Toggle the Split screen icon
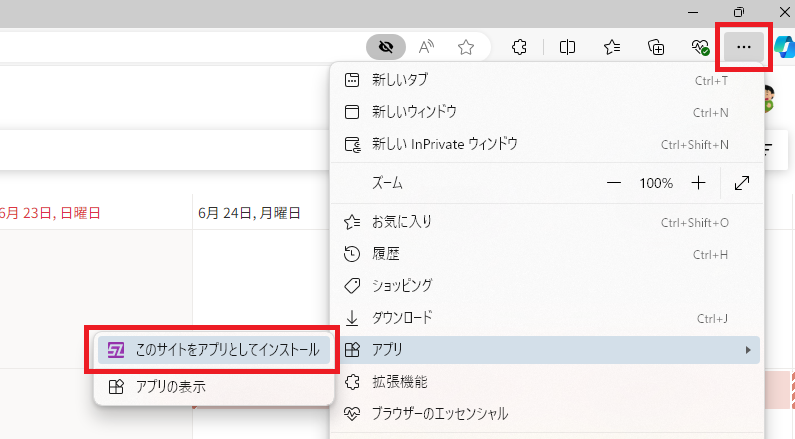This screenshot has height=439, width=795. 567,47
